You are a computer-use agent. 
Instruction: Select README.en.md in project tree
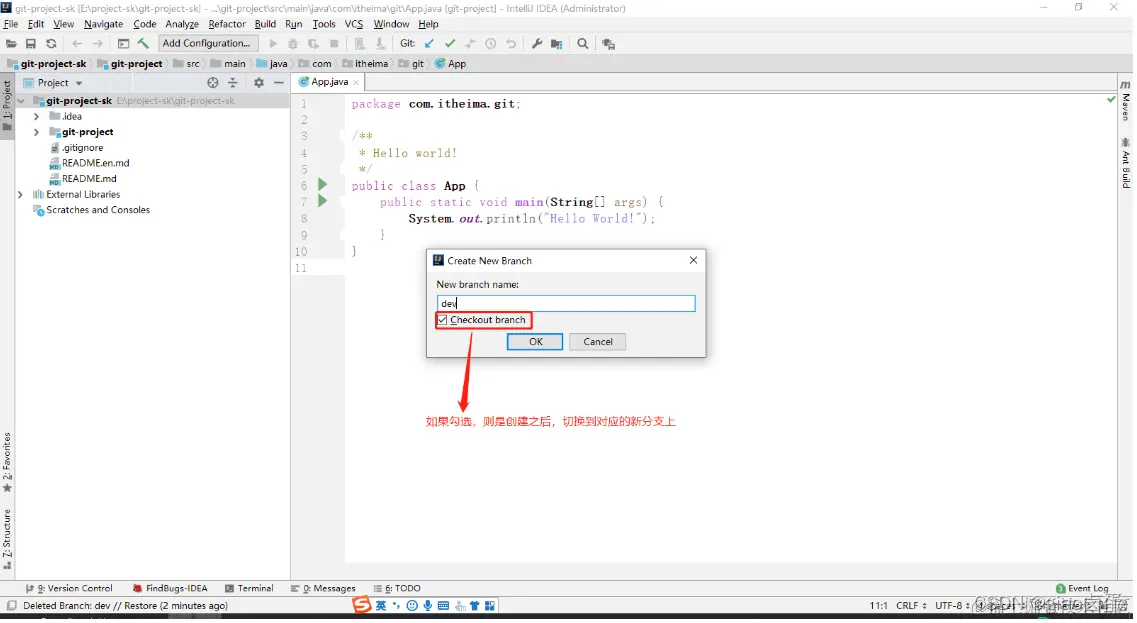pos(89,163)
